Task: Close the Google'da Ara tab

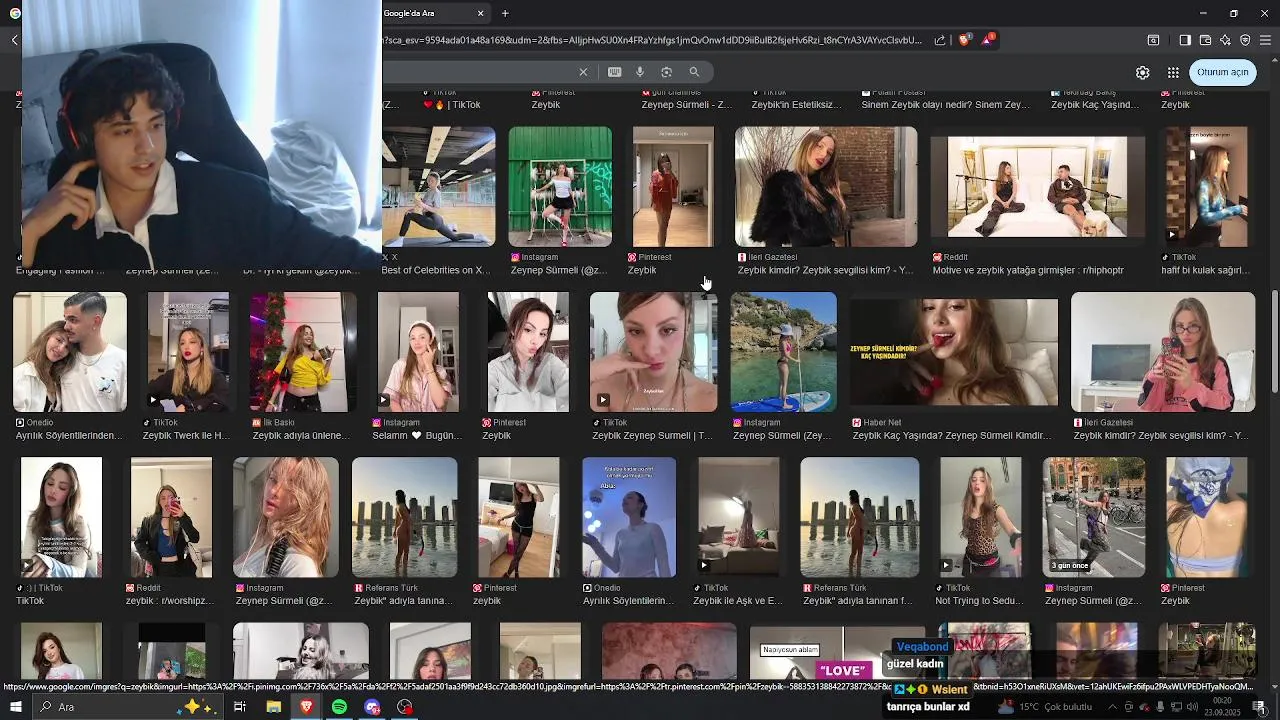Action: pos(480,13)
